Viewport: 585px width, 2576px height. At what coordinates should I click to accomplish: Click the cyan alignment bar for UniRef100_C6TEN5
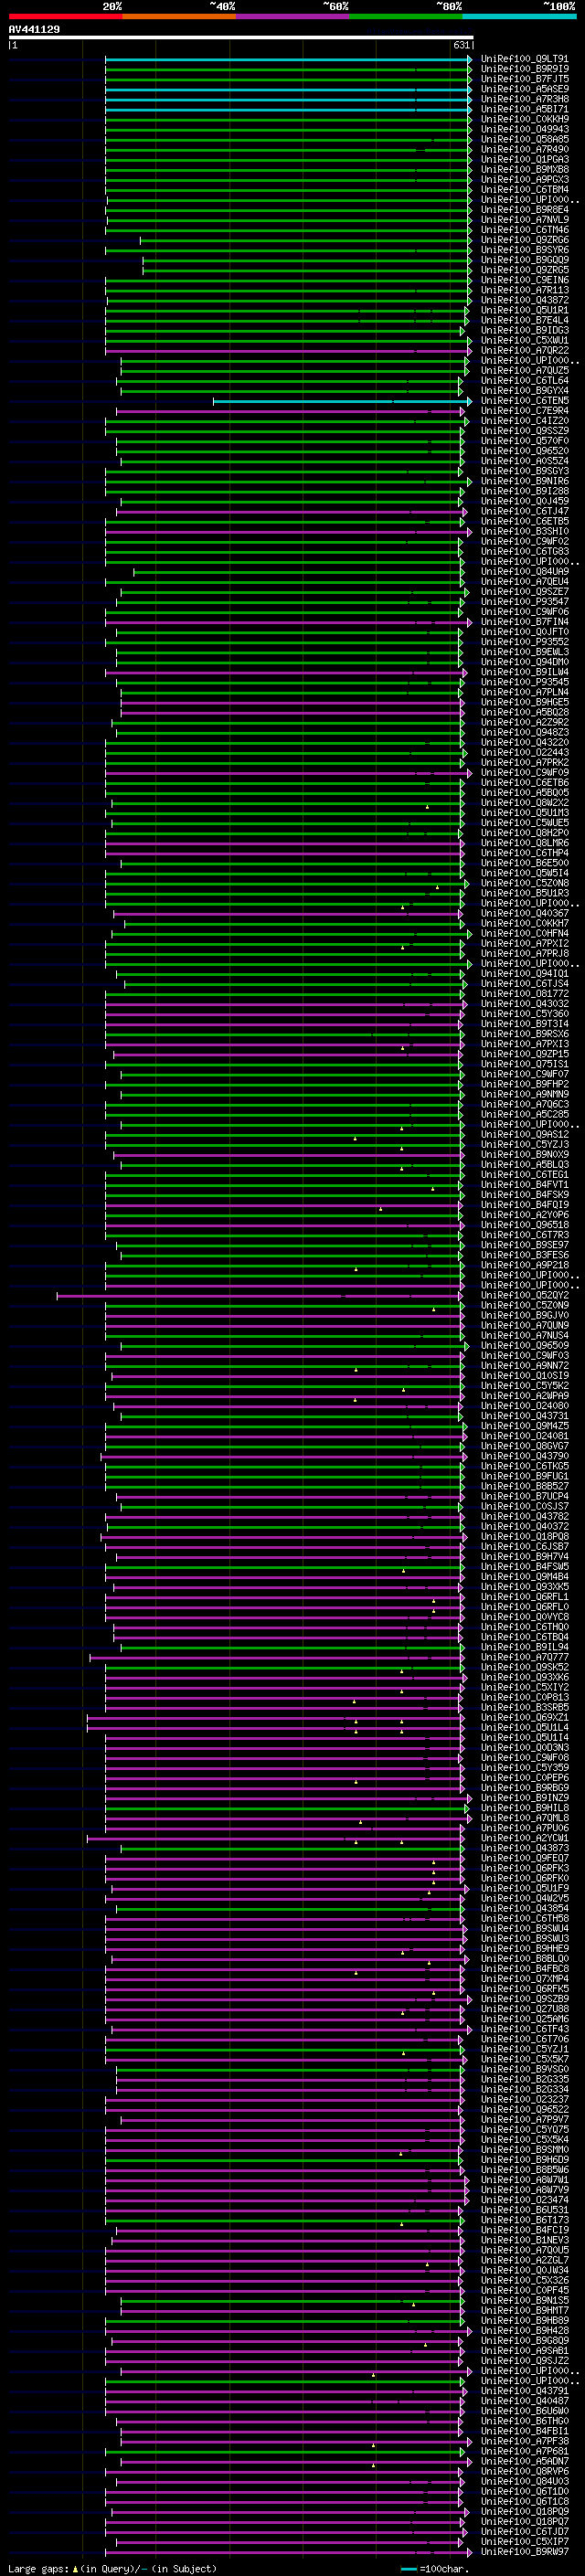coord(342,401)
